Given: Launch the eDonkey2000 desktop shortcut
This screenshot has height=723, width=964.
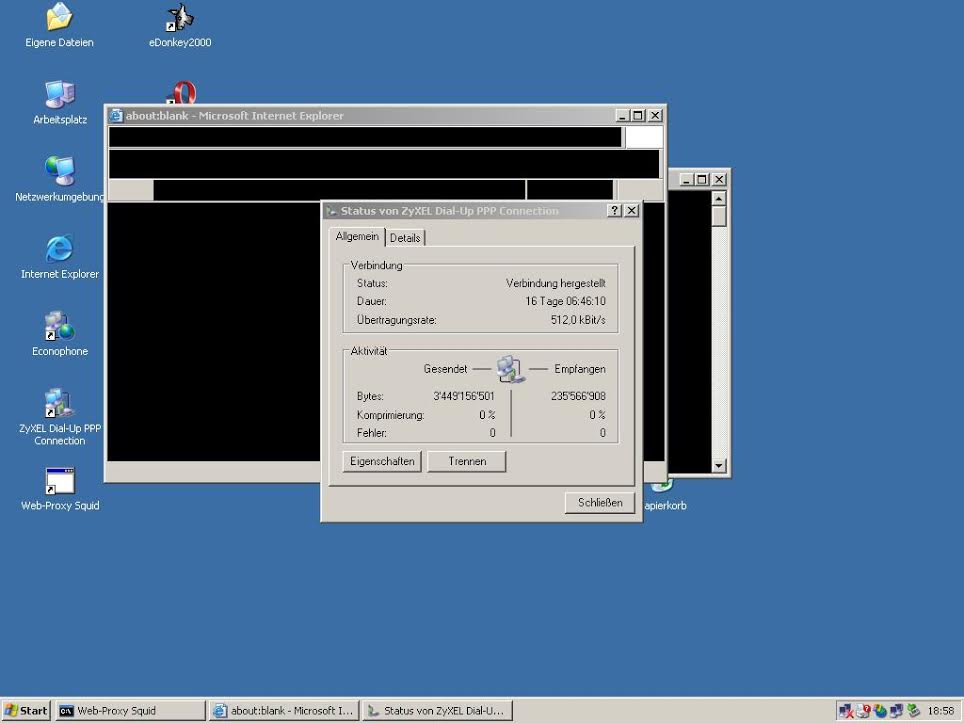Looking at the screenshot, I should click(x=180, y=18).
